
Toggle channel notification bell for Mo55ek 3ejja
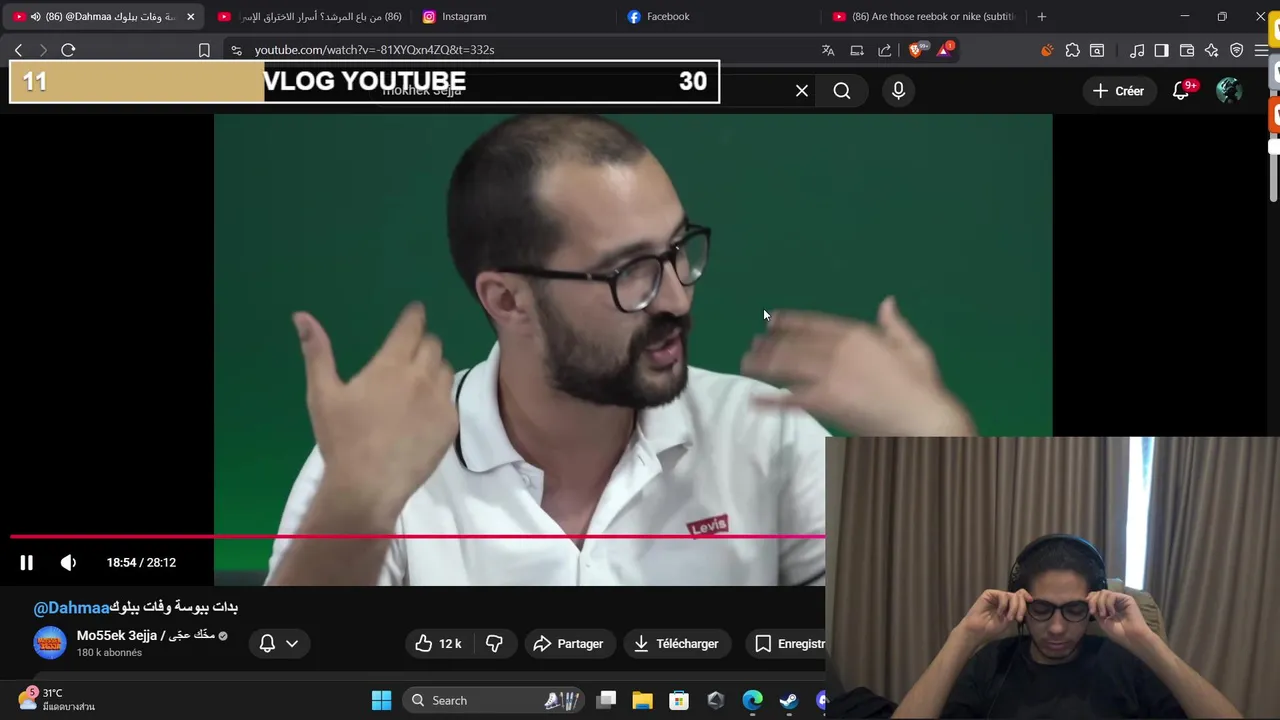(x=267, y=644)
